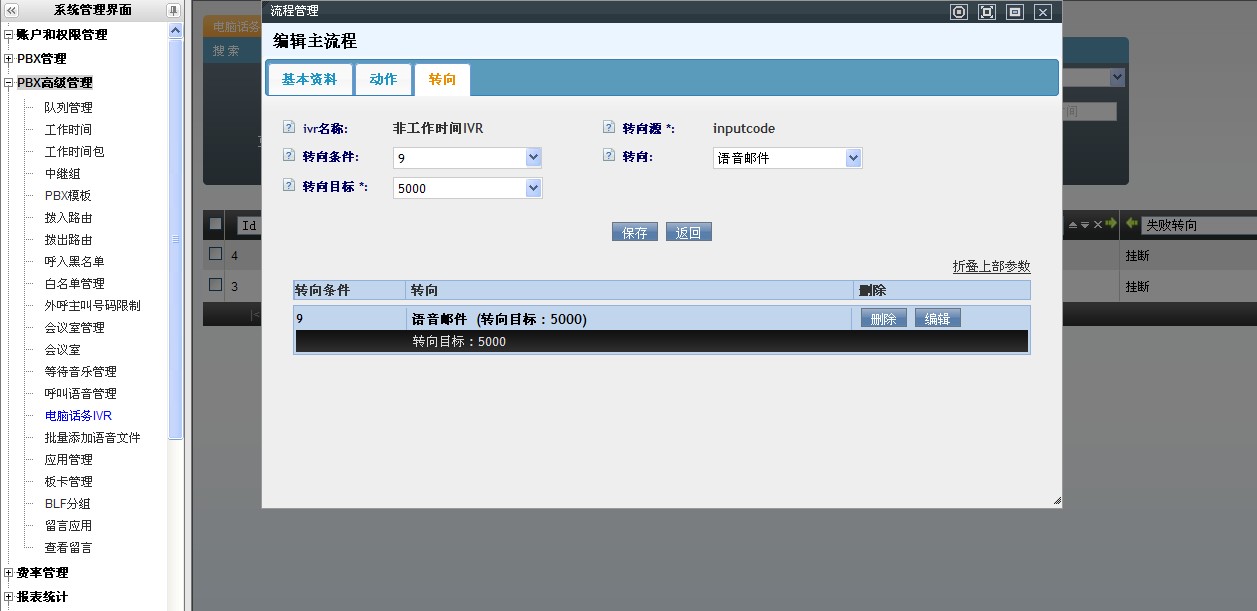The height and width of the screenshot is (611, 1257).
Task: Check the checkbox for row Id 3
Action: (x=215, y=285)
